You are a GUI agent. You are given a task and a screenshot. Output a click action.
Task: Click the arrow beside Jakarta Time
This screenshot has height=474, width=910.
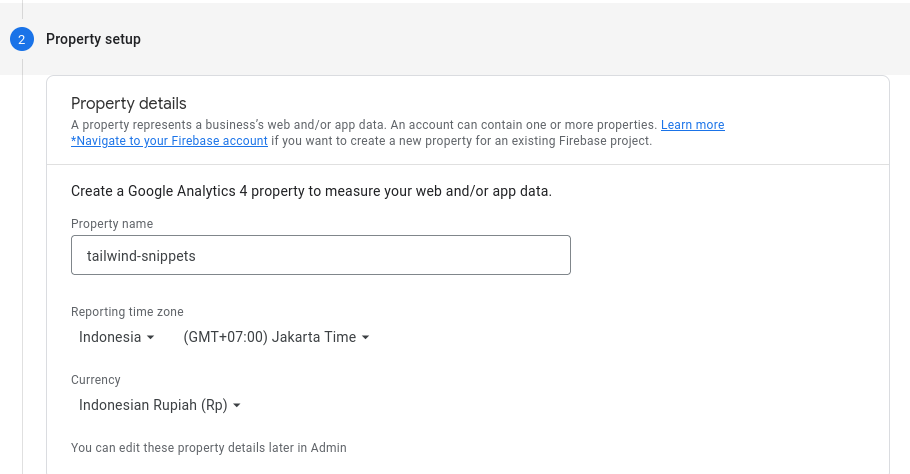point(366,338)
